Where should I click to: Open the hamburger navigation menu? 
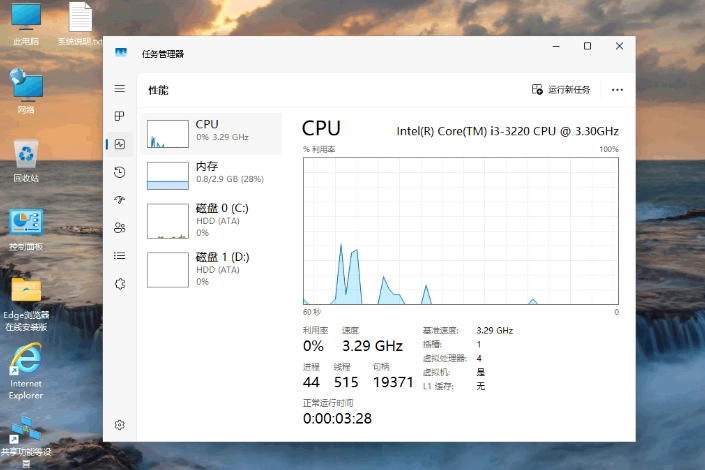(120, 89)
